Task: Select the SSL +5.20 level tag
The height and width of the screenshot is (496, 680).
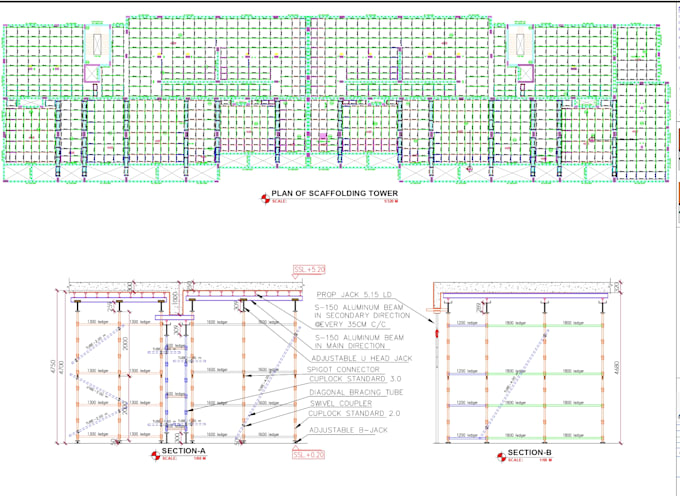Action: 309,270
